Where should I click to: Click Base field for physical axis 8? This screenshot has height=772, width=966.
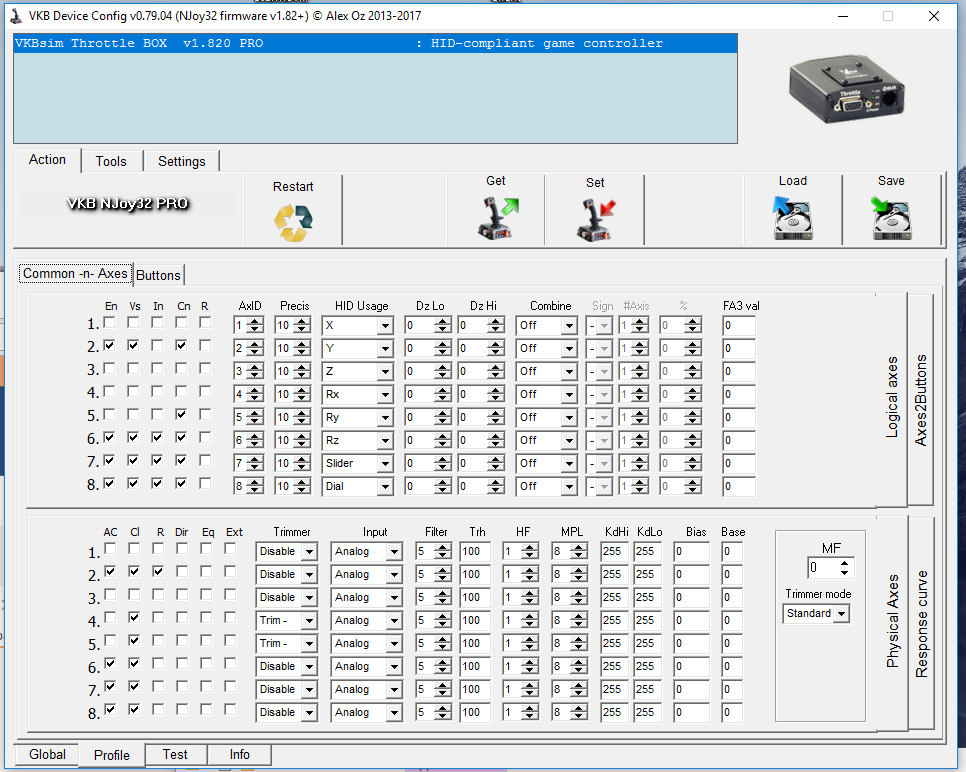point(732,712)
